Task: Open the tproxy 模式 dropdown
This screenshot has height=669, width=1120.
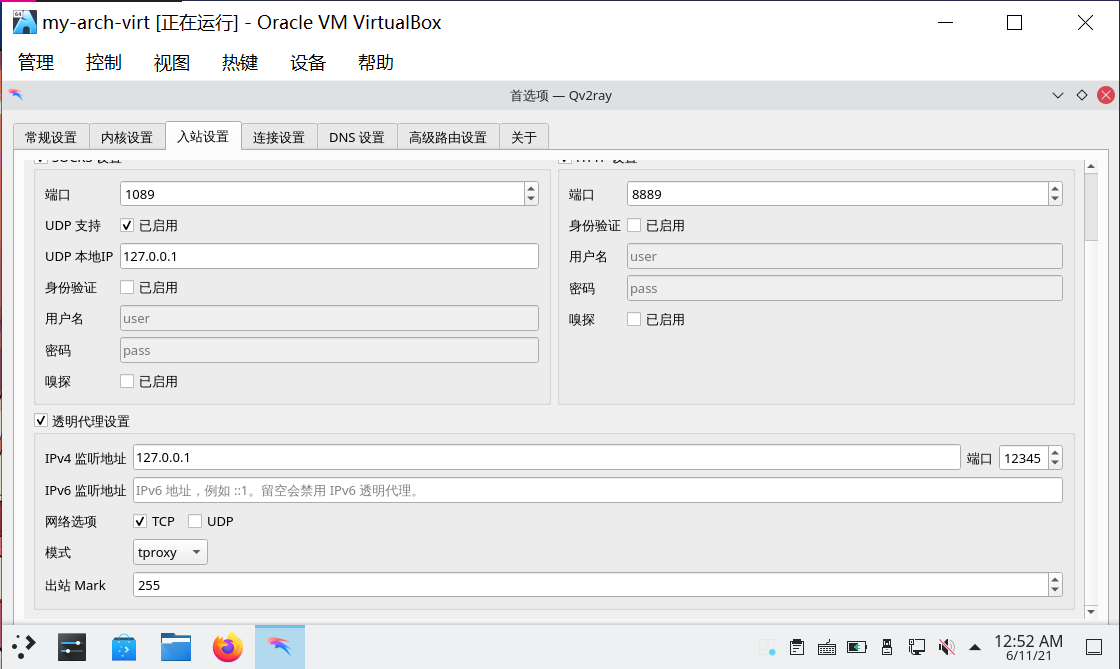Action: point(170,551)
